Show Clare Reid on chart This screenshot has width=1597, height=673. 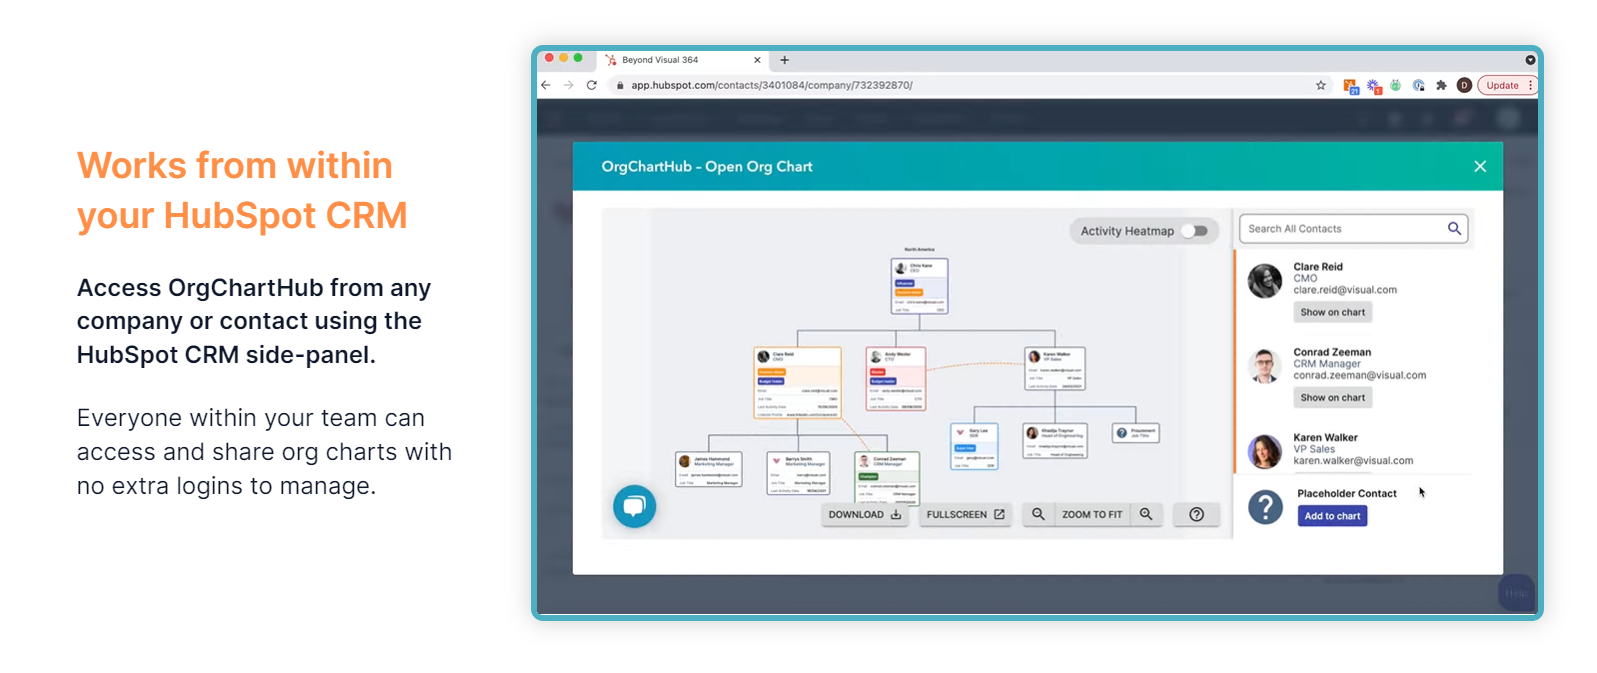tap(1332, 312)
